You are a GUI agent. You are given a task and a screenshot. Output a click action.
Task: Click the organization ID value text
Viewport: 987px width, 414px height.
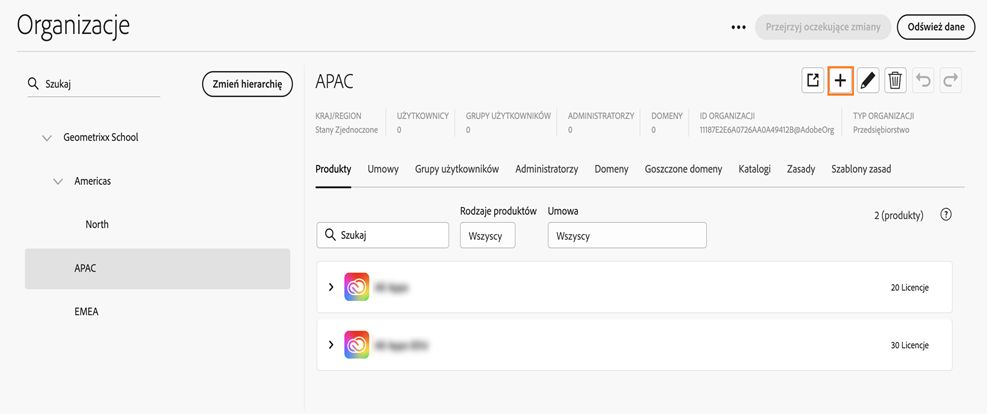[767, 130]
